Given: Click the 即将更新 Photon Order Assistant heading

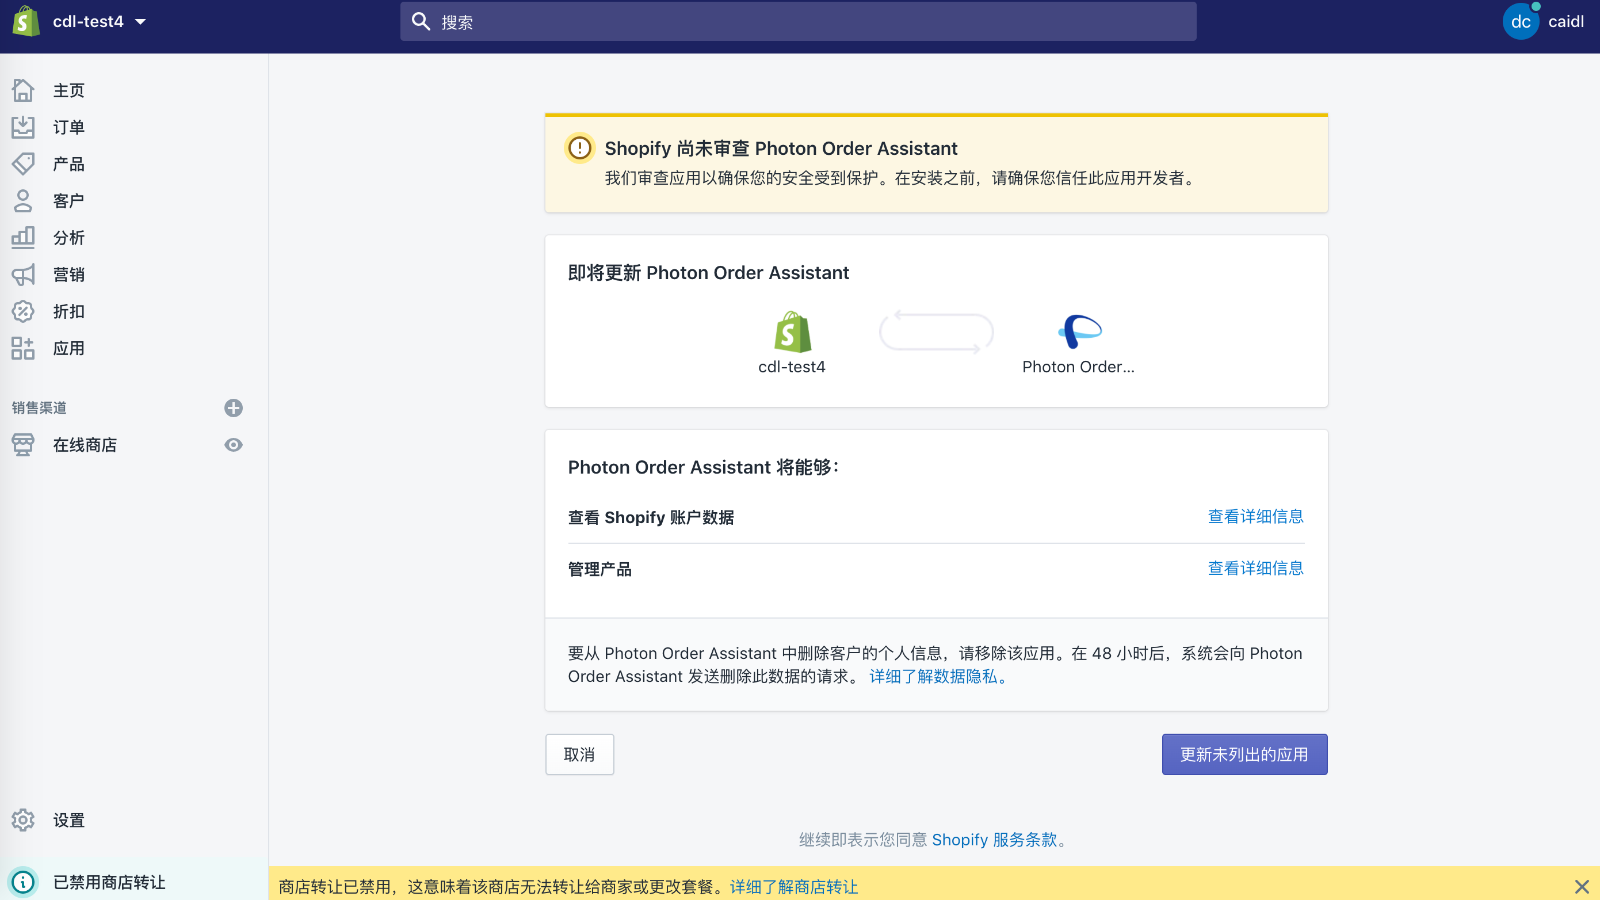Looking at the screenshot, I should [x=708, y=273].
